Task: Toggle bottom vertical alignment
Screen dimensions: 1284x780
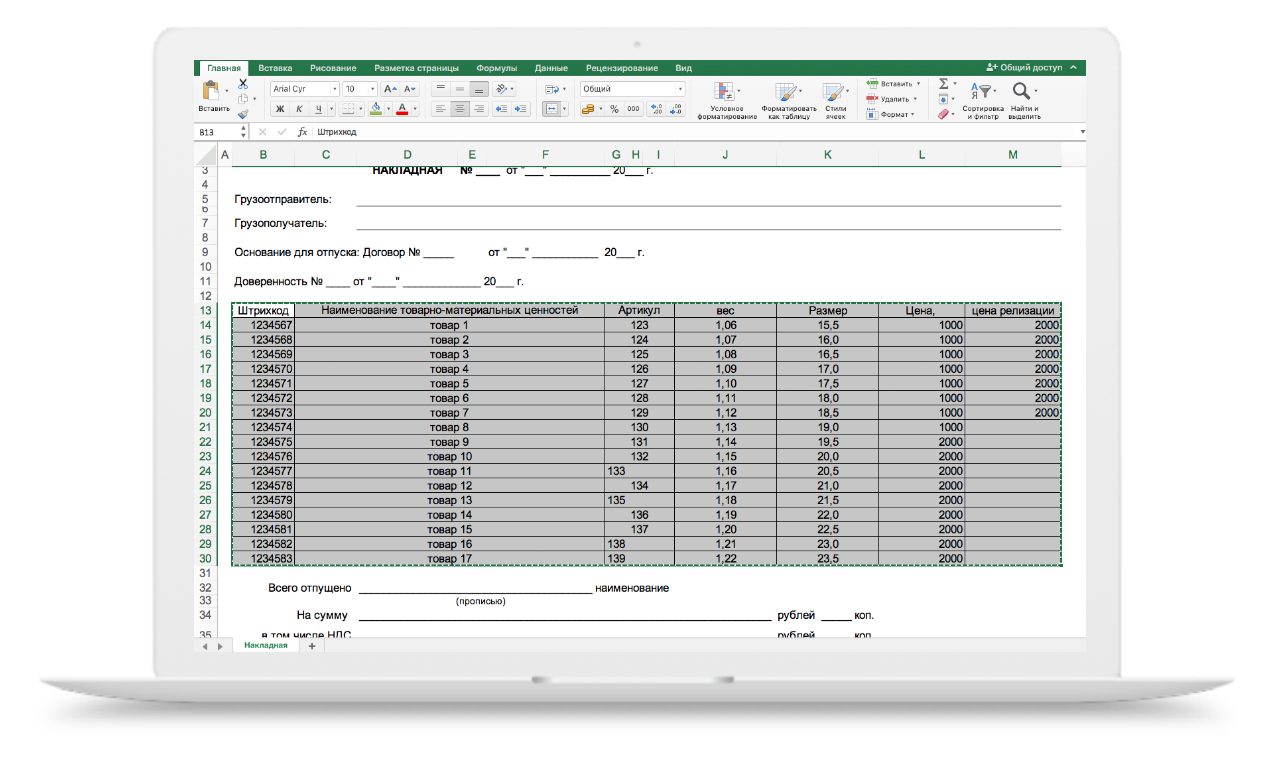Action: [479, 89]
